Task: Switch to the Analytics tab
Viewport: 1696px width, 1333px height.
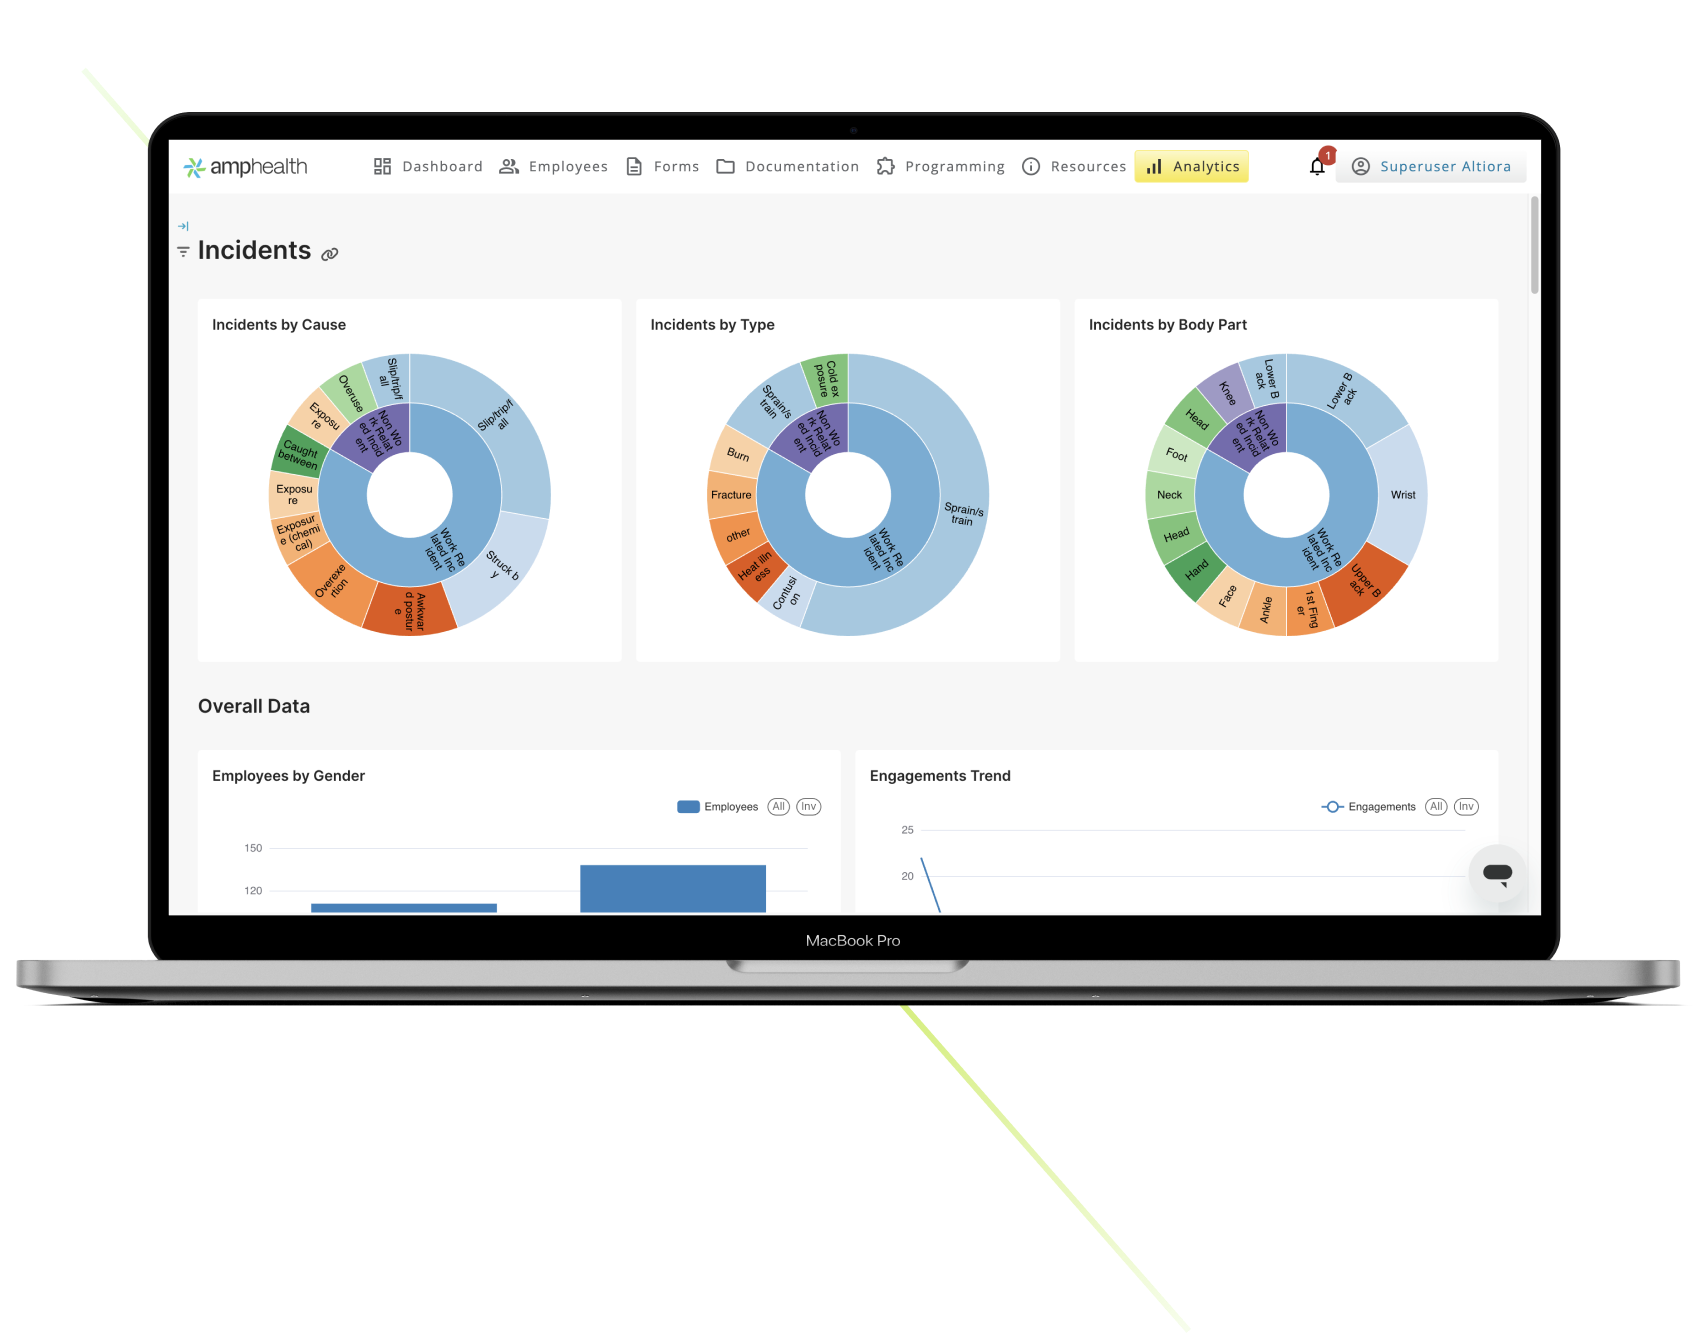Action: click(x=1192, y=167)
